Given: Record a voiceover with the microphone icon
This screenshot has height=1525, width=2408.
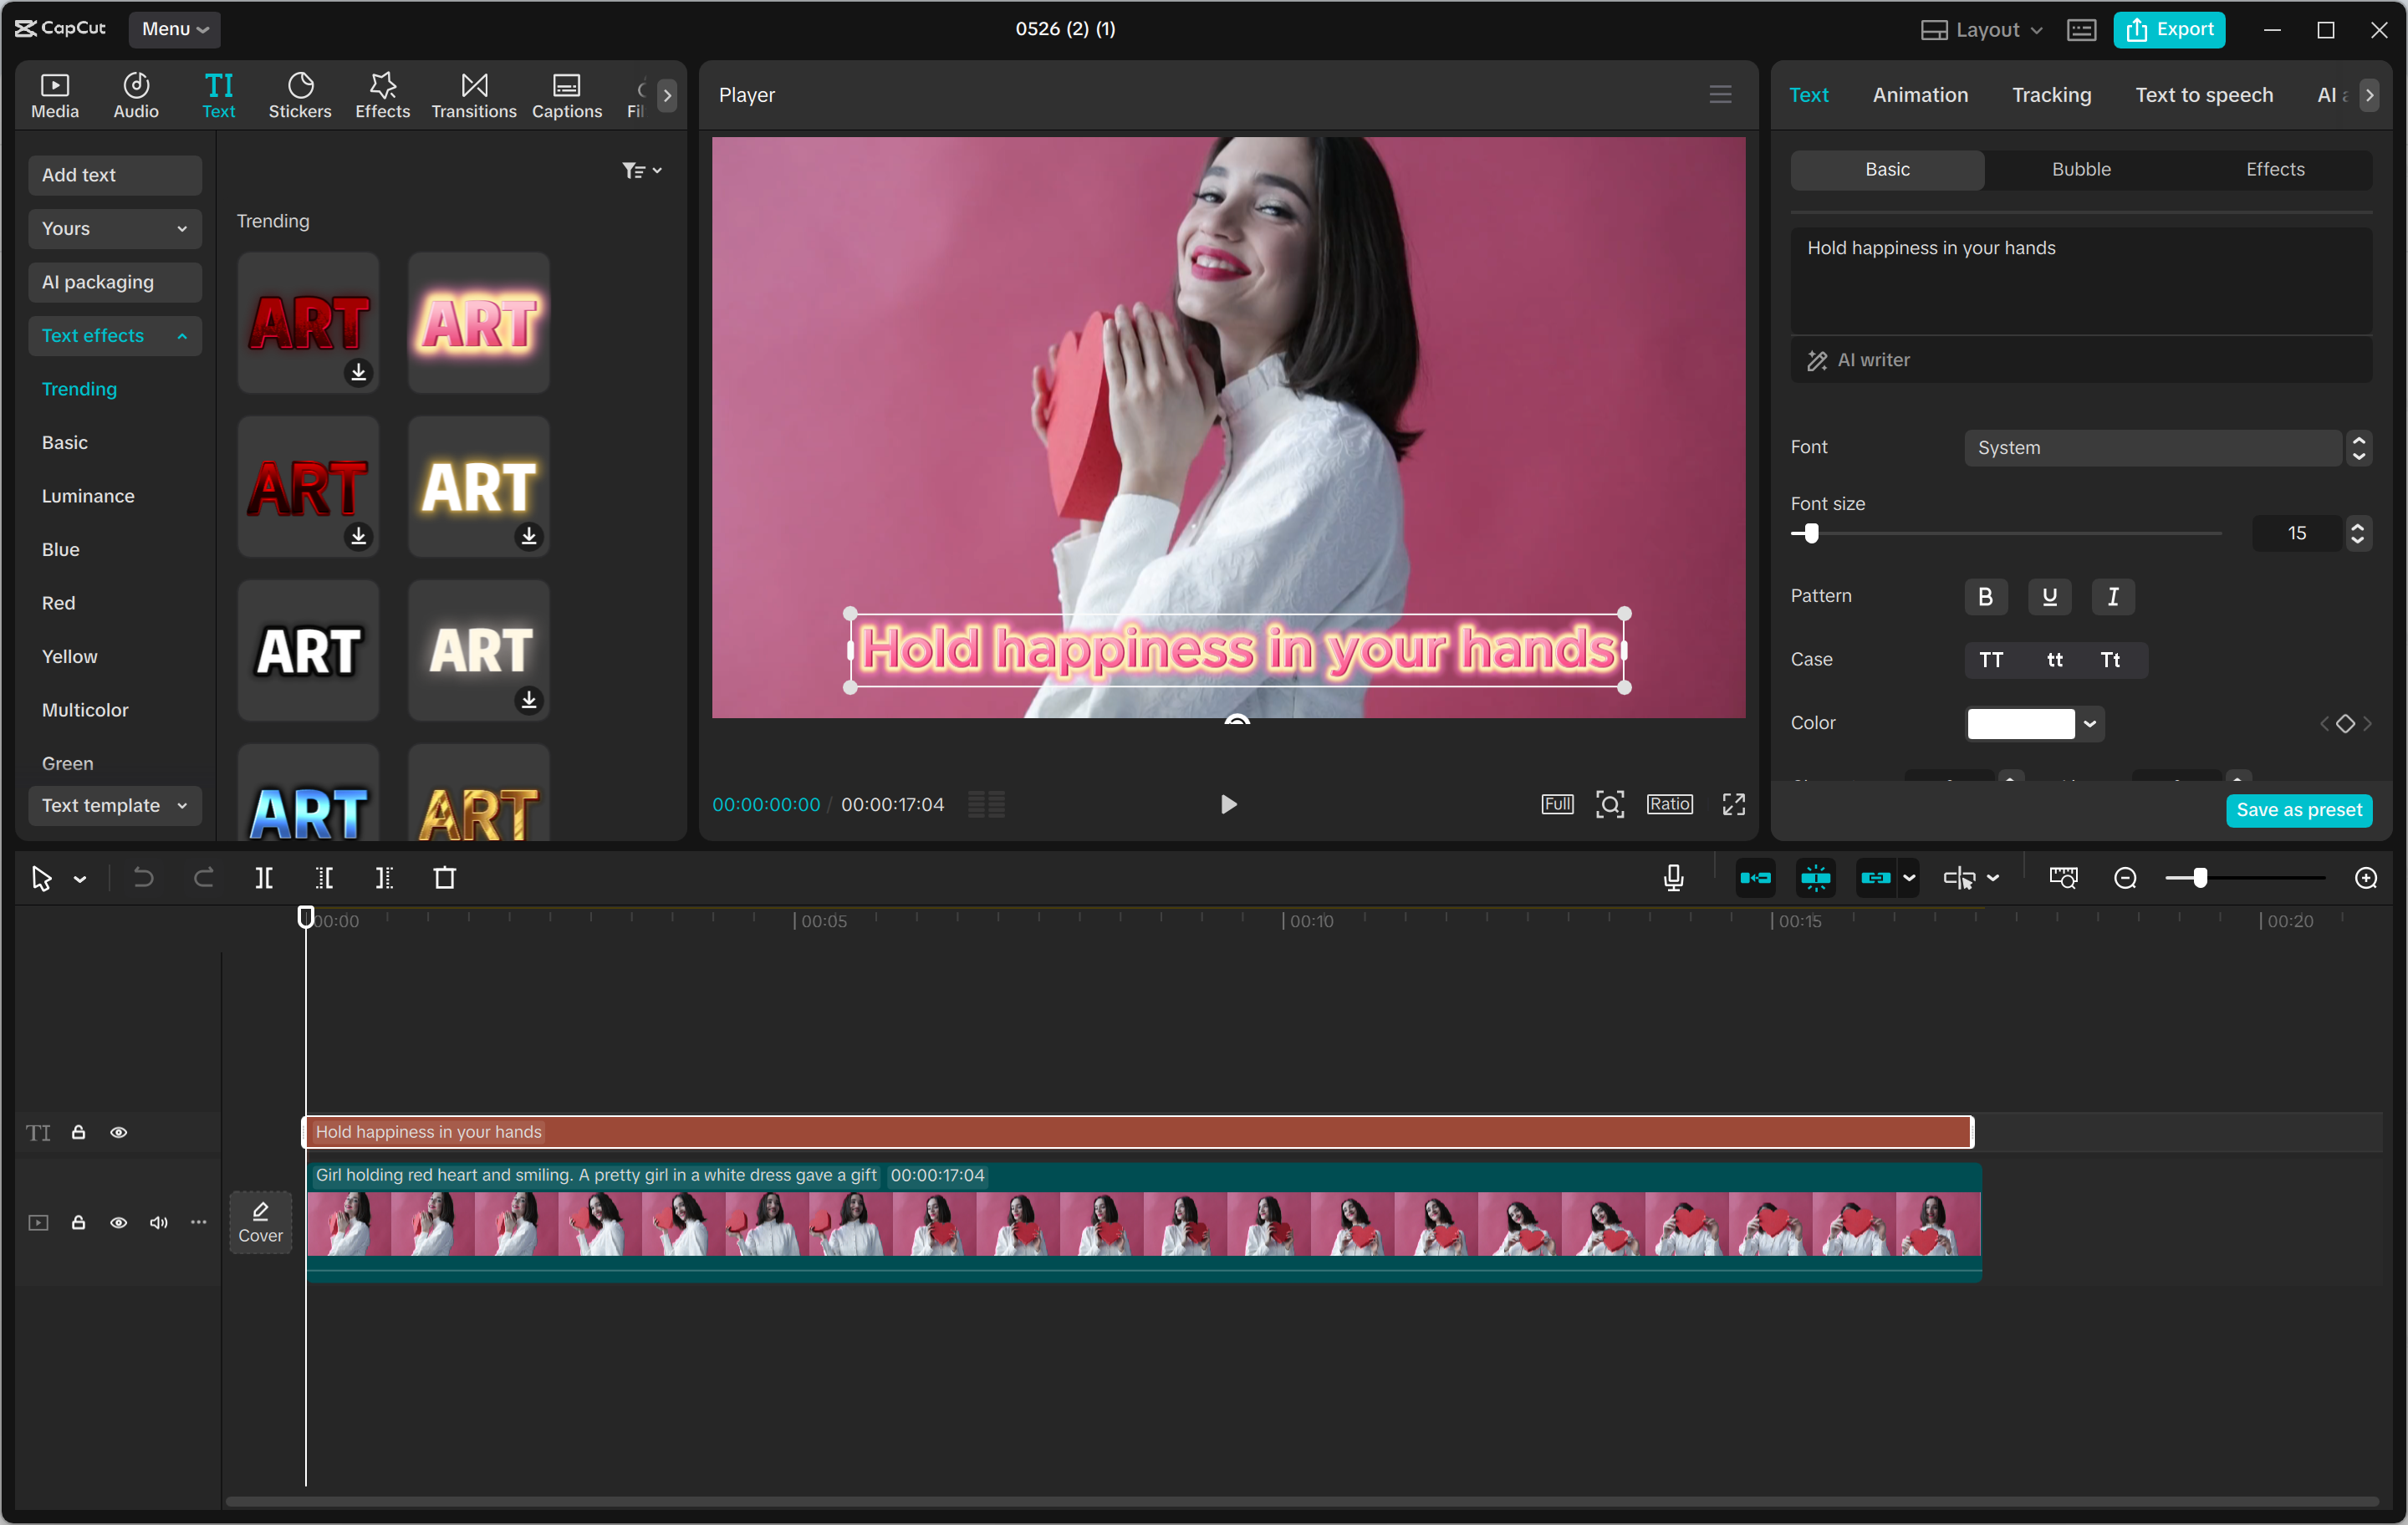Looking at the screenshot, I should click(1673, 877).
